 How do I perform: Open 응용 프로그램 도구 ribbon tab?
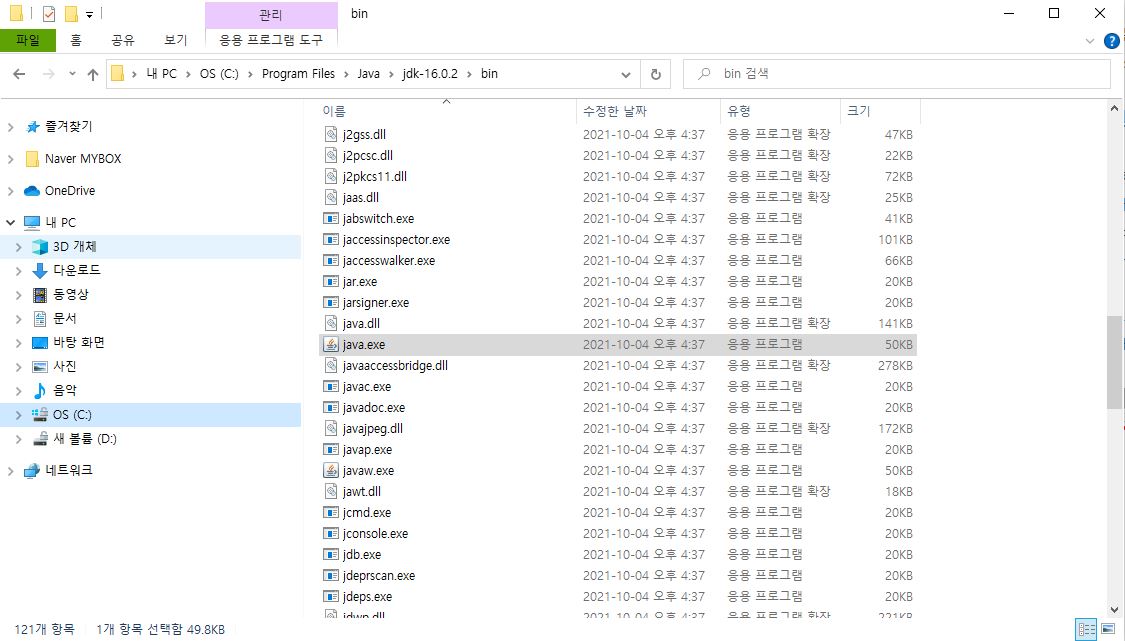coord(271,40)
